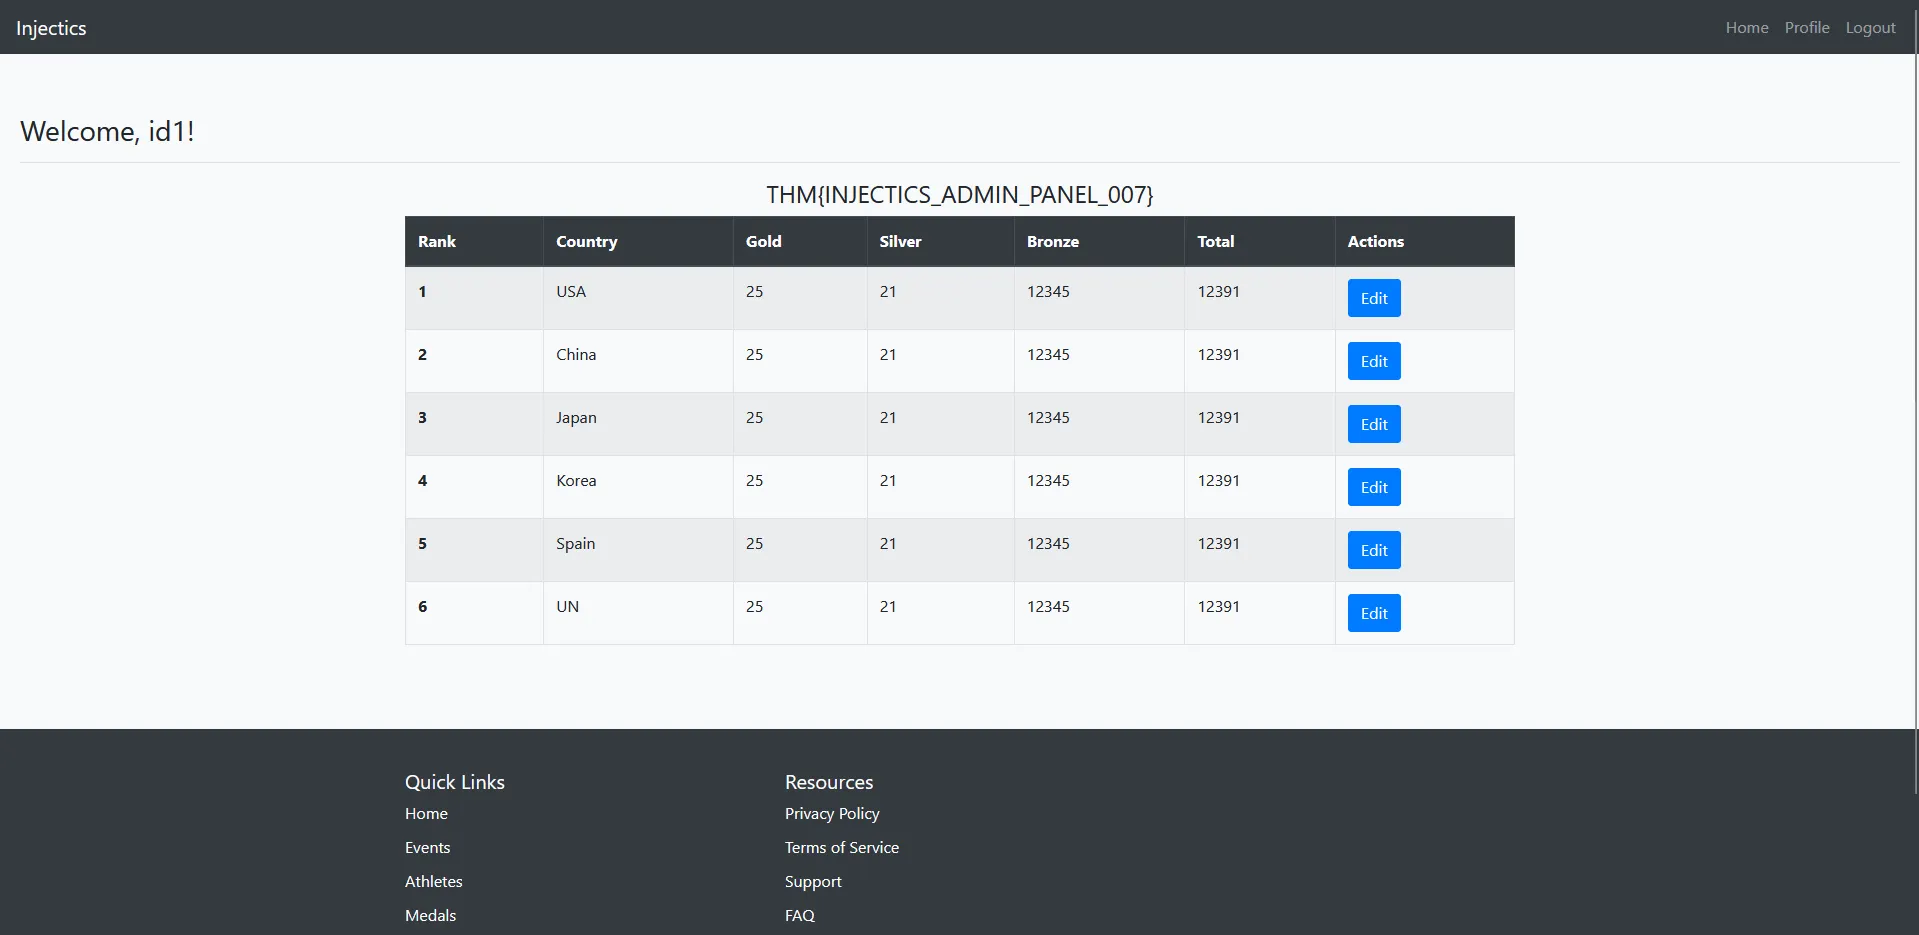Open the Home navbar link

coord(1747,28)
